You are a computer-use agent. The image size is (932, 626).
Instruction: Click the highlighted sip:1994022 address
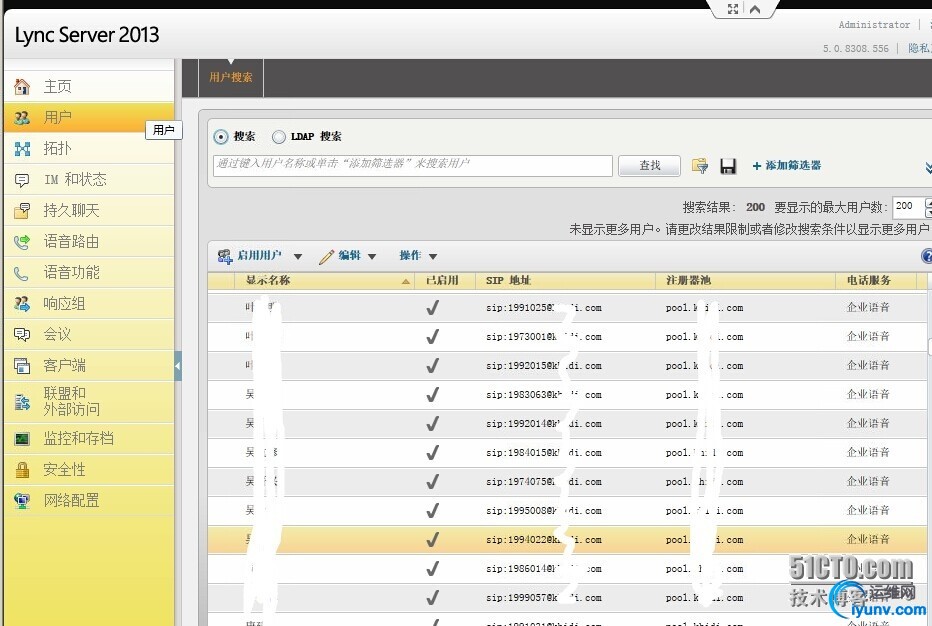pos(543,540)
